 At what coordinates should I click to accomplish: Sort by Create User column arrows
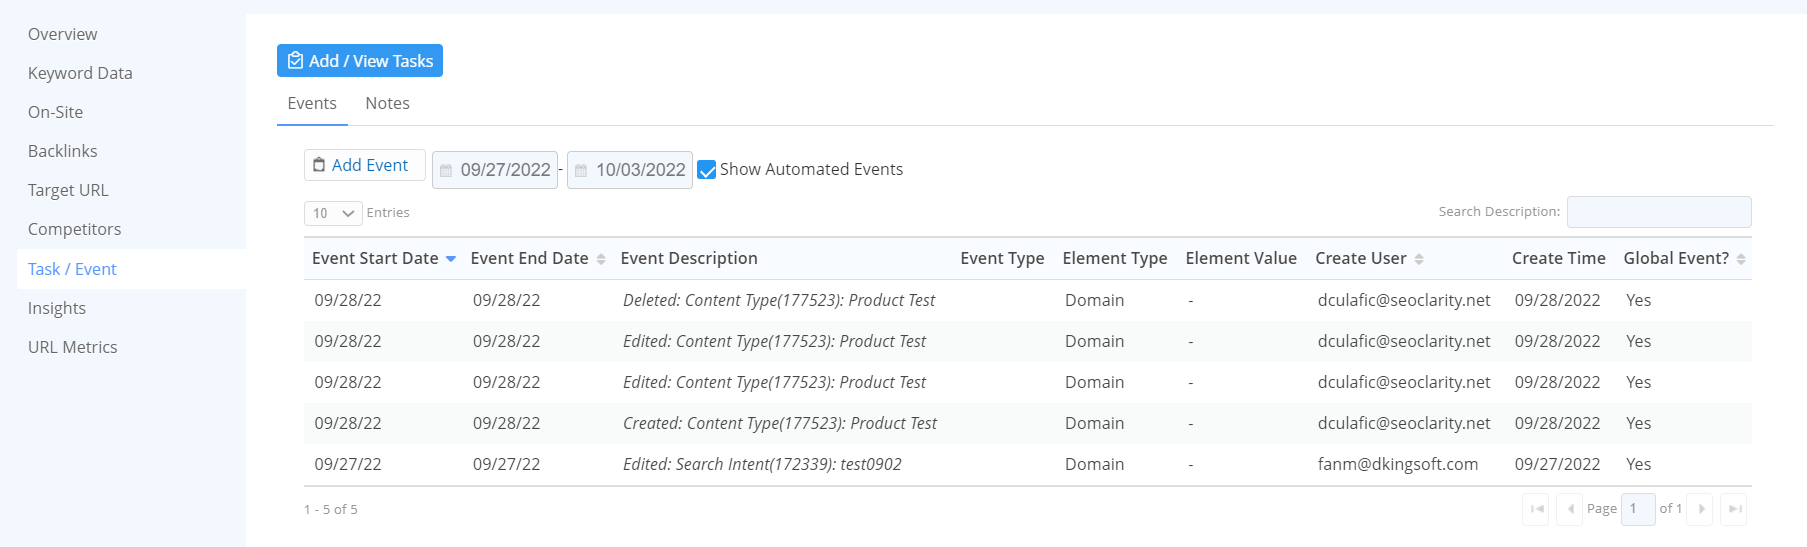pyautogui.click(x=1419, y=259)
